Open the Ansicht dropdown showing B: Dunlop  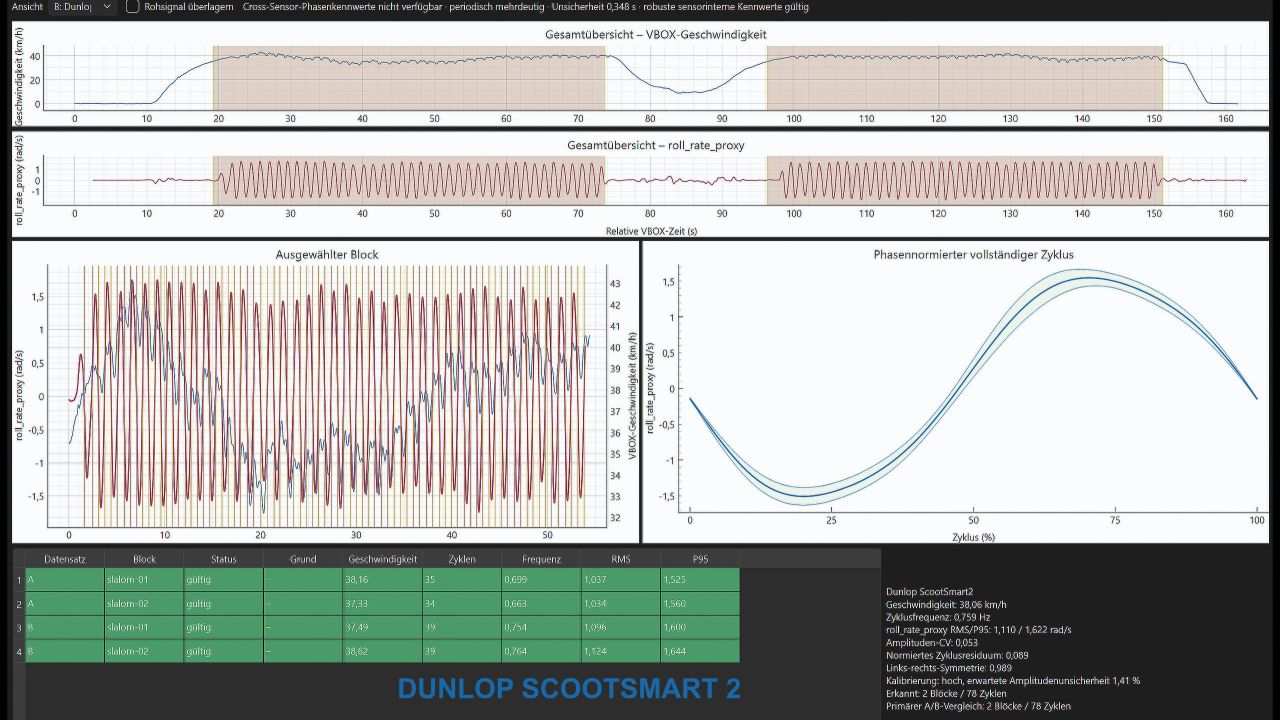click(x=83, y=7)
